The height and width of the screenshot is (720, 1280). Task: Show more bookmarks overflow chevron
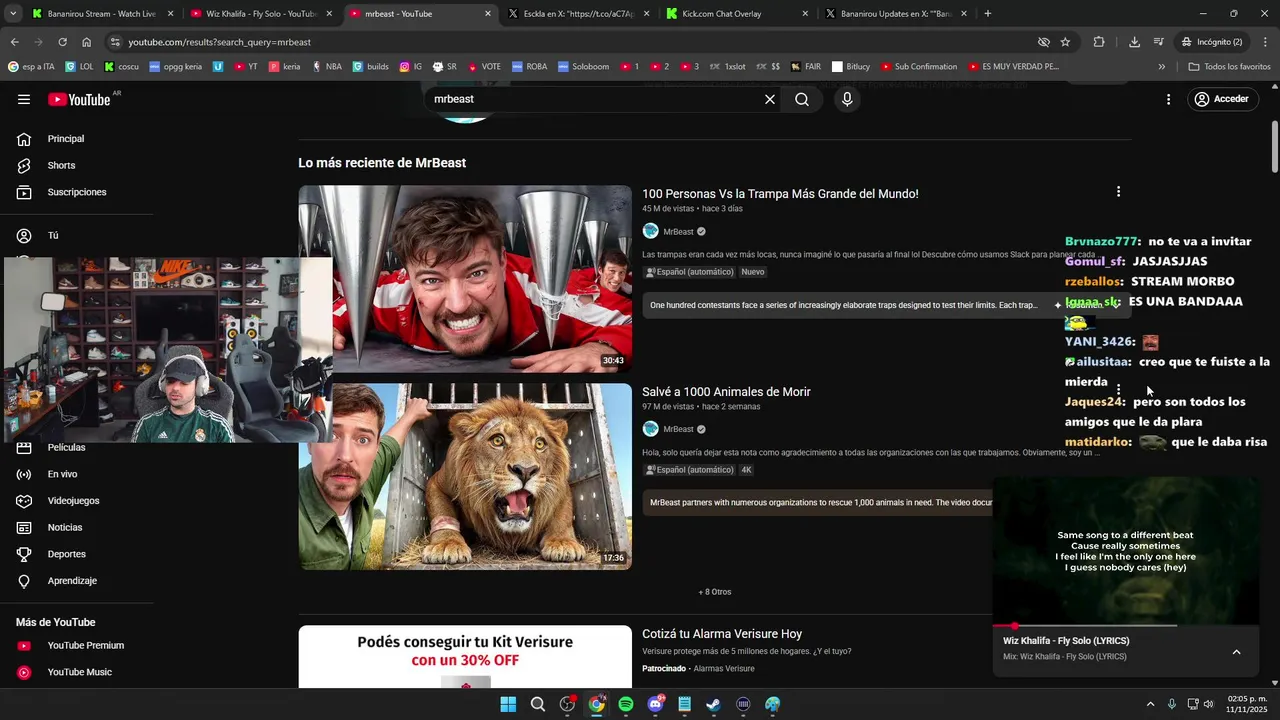(1161, 67)
